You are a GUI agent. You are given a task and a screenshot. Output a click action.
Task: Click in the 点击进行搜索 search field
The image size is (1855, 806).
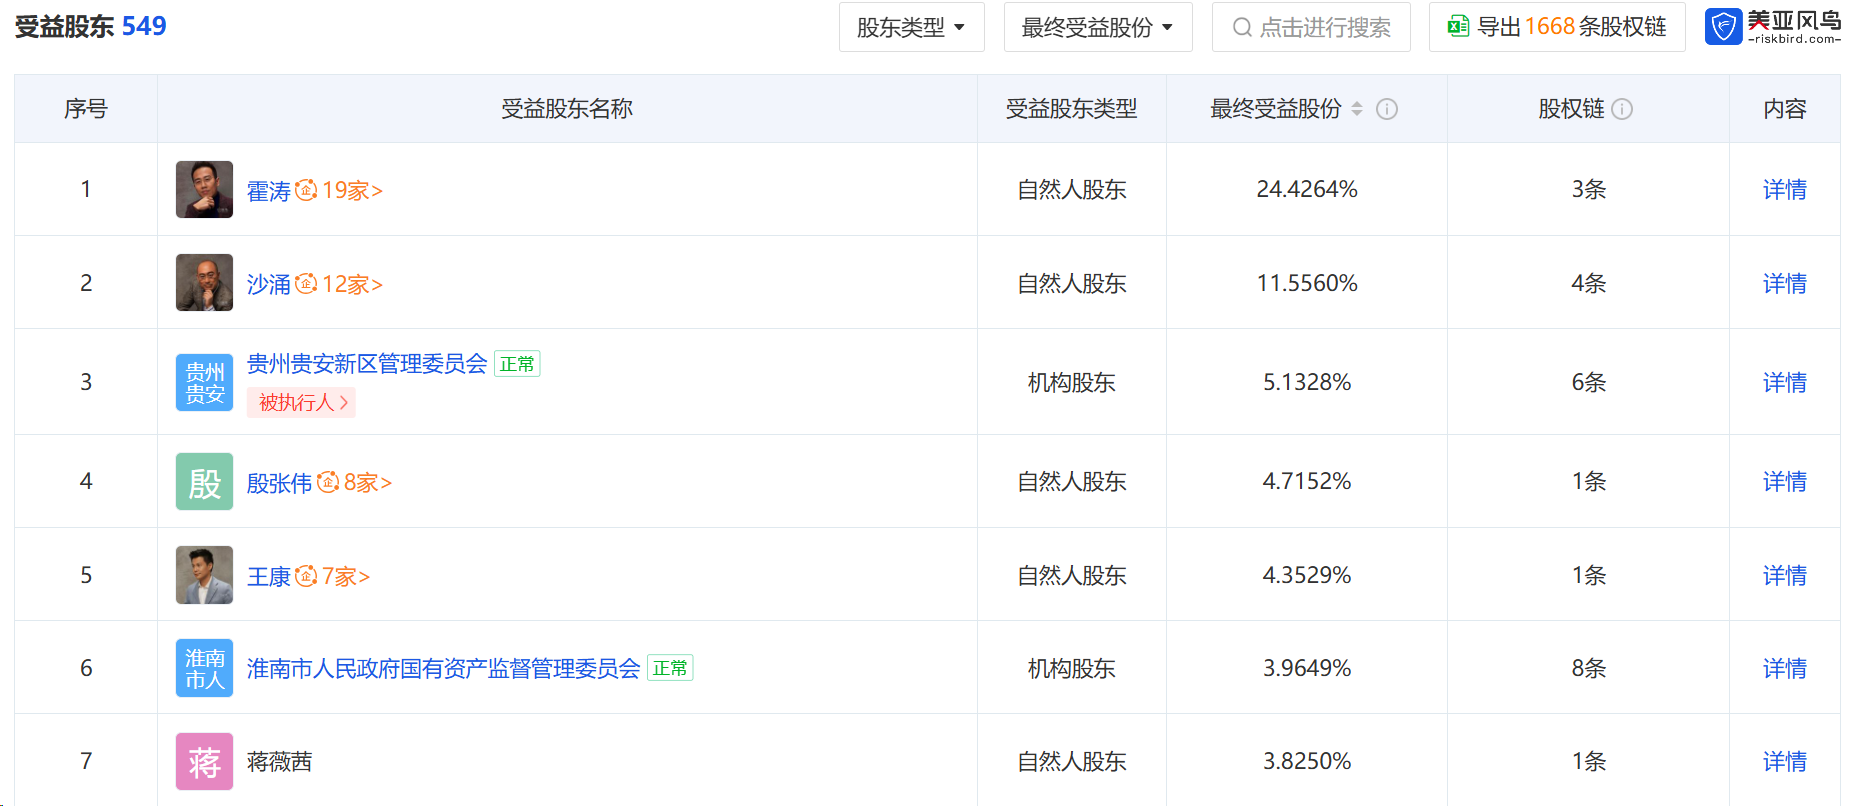click(x=1323, y=27)
